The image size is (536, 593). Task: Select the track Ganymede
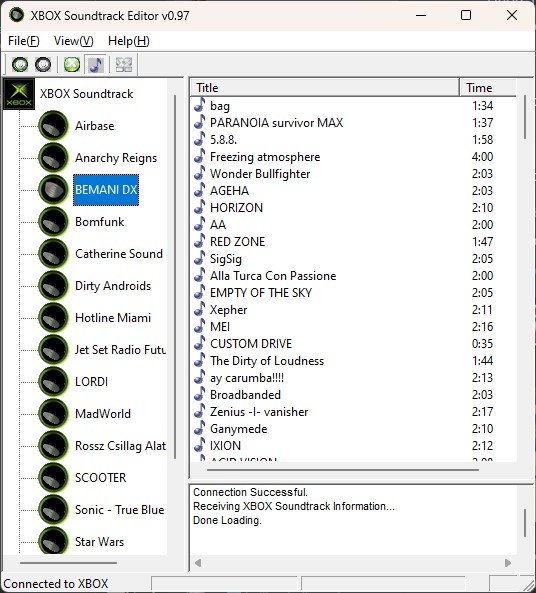(239, 429)
